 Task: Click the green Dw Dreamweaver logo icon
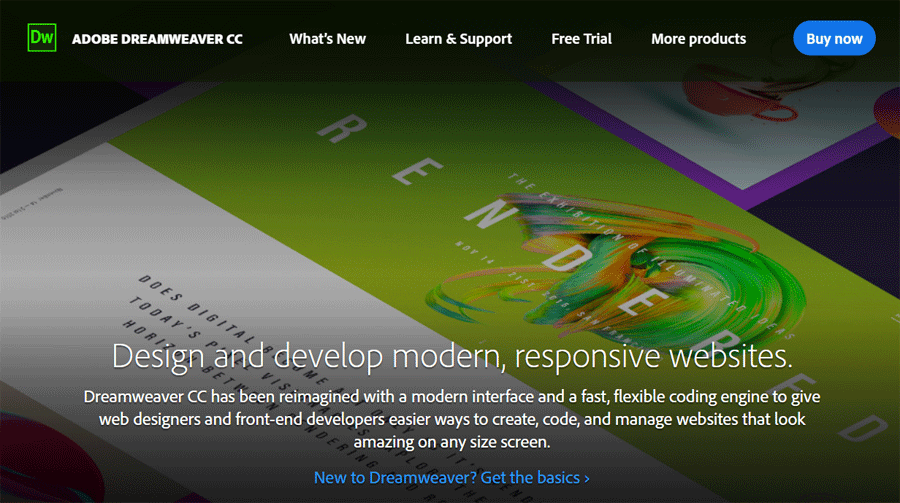coord(41,39)
